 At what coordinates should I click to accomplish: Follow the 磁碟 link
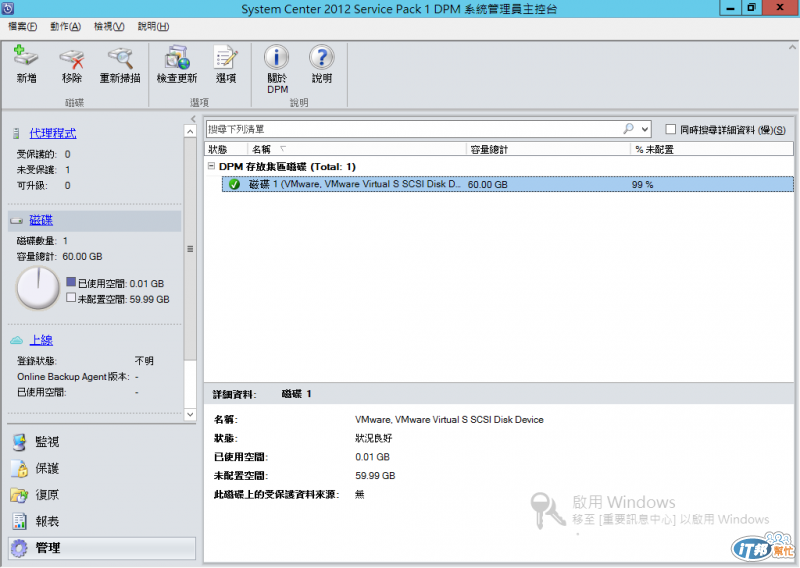point(41,220)
